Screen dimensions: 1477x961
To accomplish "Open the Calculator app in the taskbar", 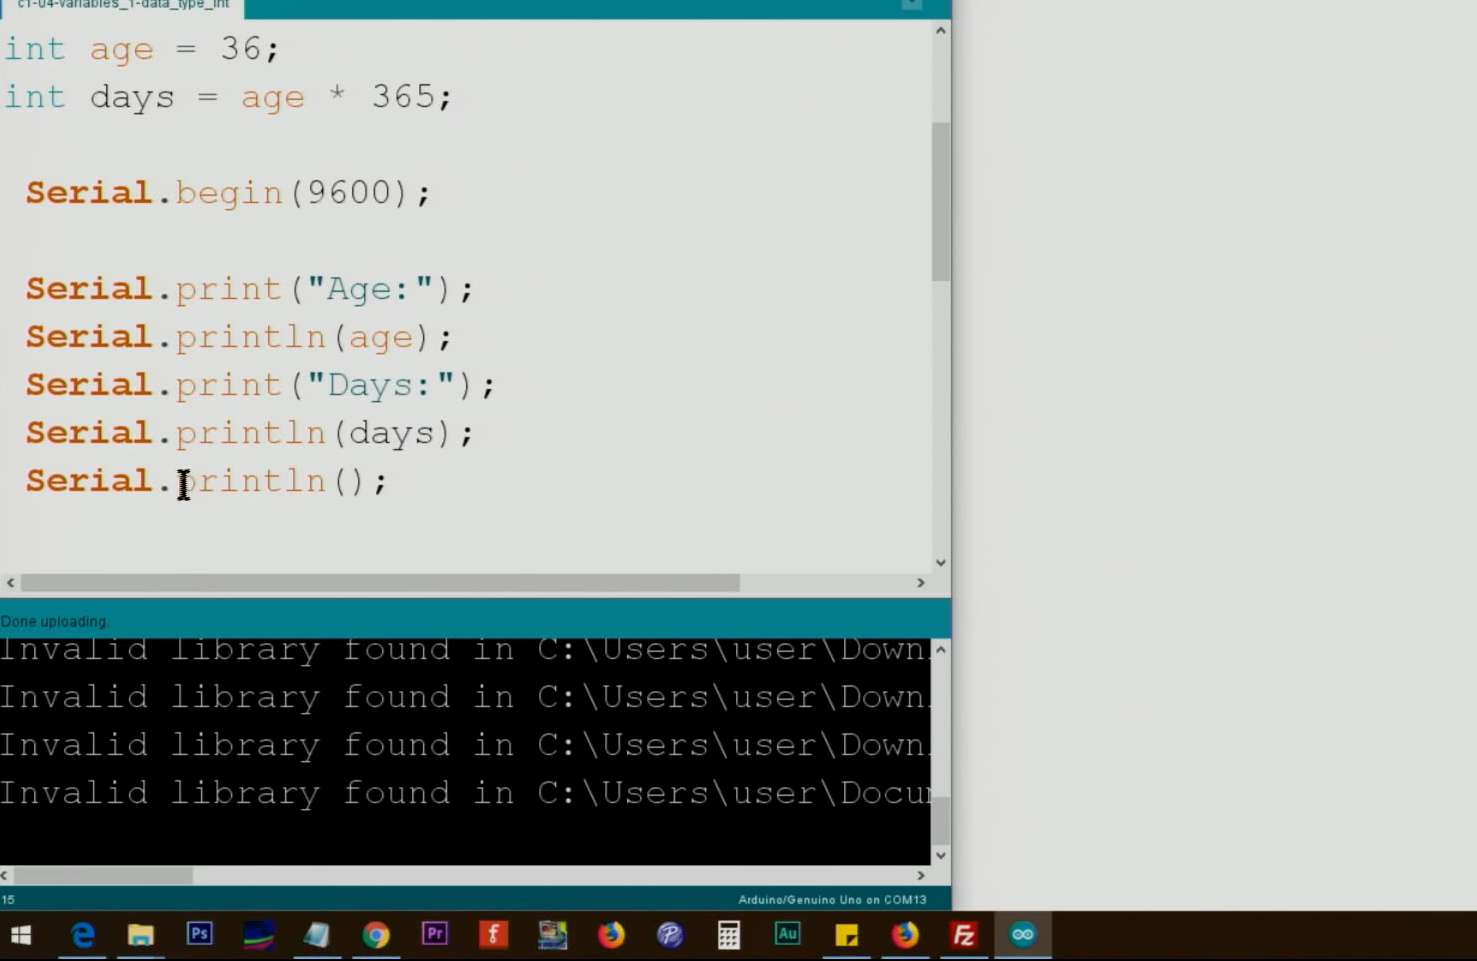I will tap(728, 935).
